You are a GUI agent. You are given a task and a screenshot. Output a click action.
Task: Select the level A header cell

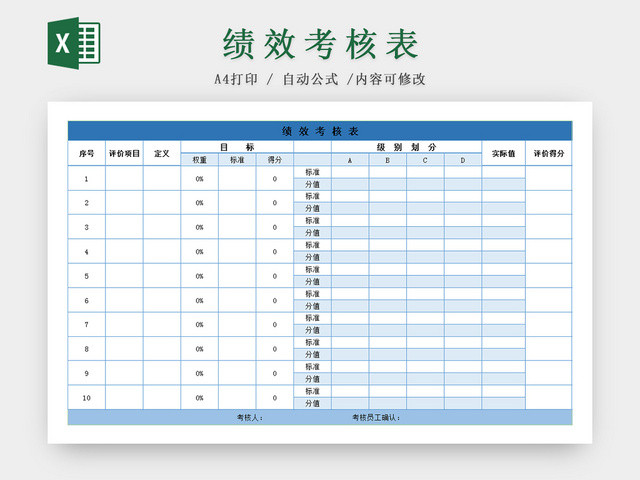click(350, 160)
